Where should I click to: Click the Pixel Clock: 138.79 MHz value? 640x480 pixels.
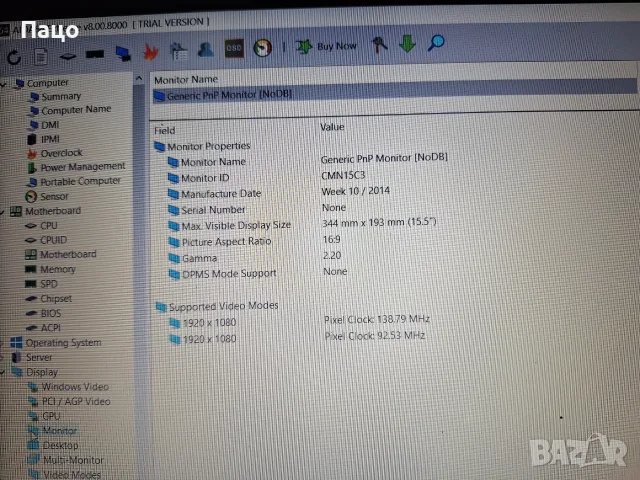(377, 319)
